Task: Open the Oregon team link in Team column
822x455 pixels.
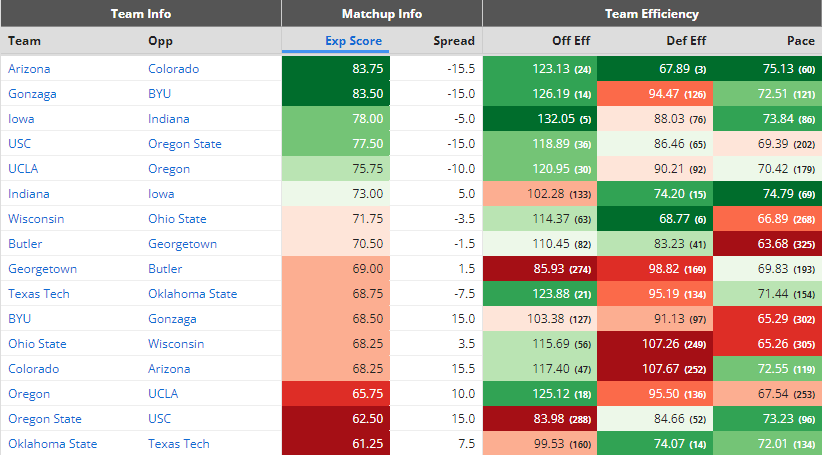Action: (29, 394)
